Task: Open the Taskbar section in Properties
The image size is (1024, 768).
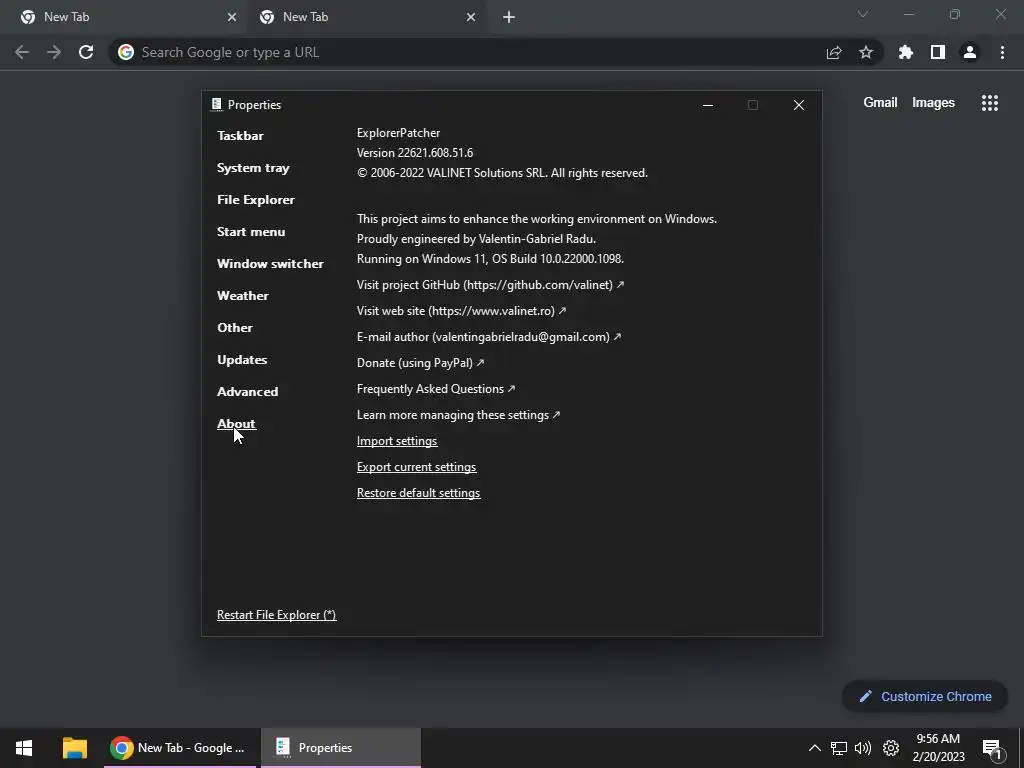Action: [x=240, y=136]
